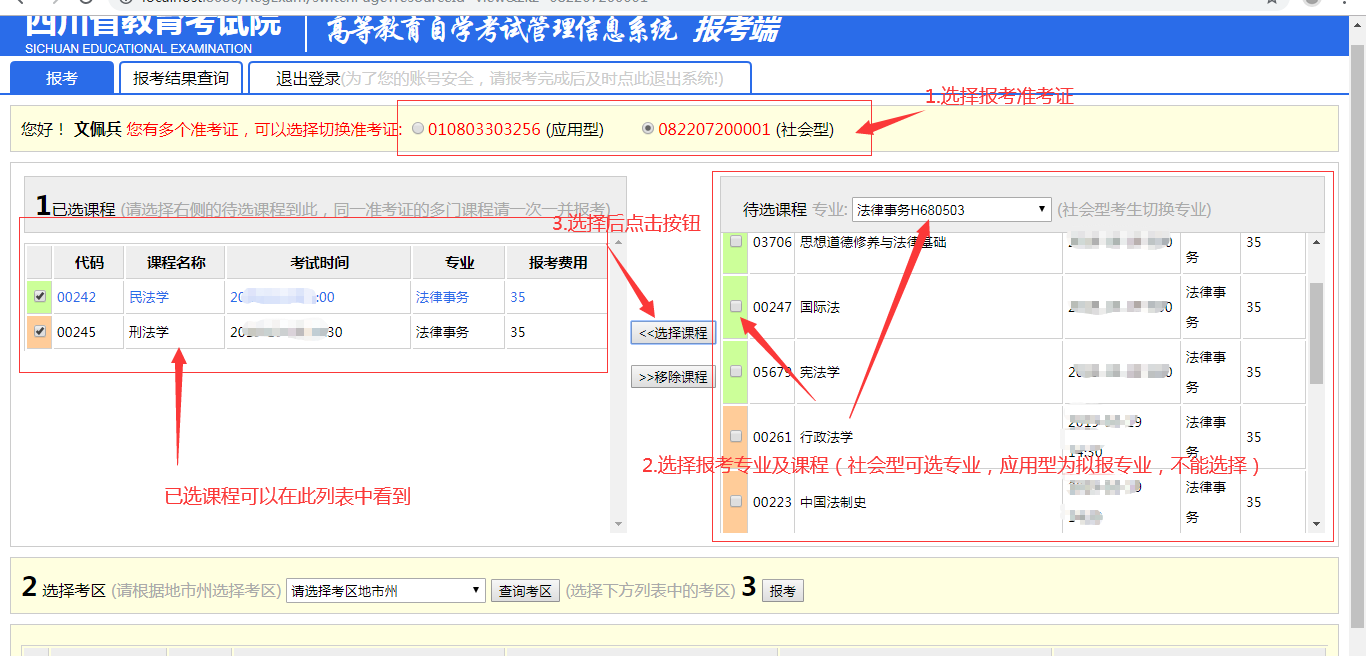Expand the 专业 dropdown showing 法律事务H680503
The width and height of the screenshot is (1366, 656).
[951, 209]
